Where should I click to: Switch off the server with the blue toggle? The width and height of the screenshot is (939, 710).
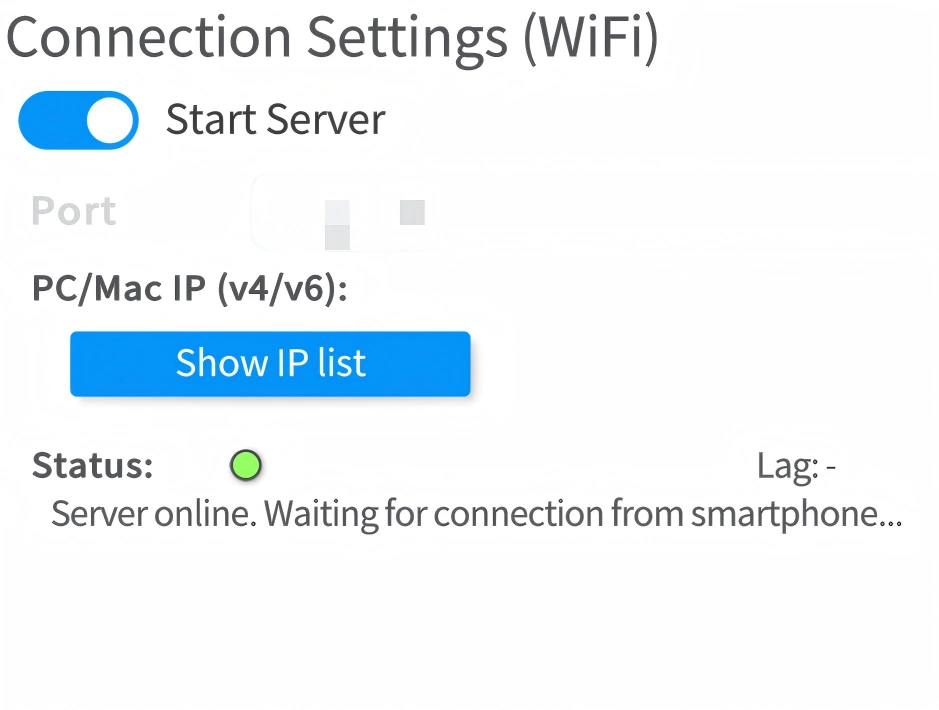tap(78, 119)
